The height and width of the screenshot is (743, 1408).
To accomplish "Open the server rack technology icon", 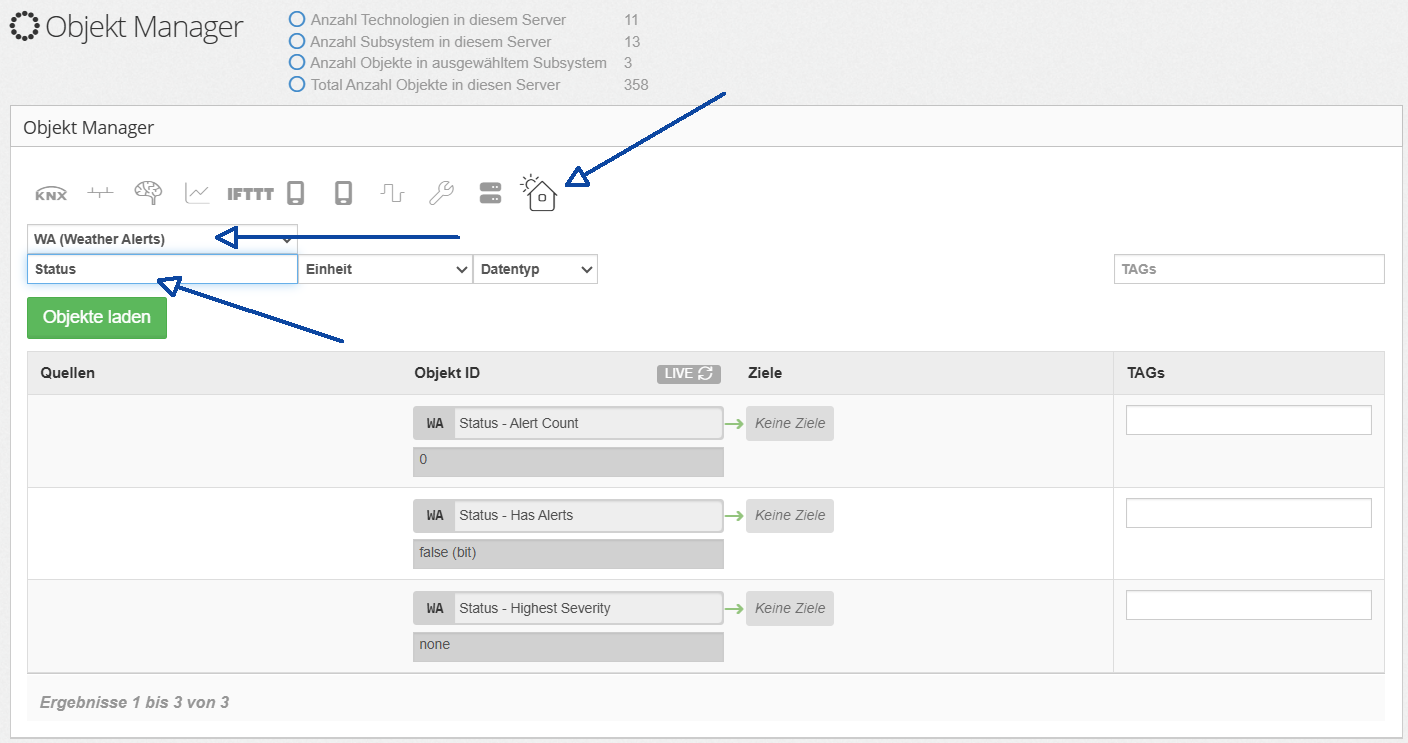I will 490,193.
